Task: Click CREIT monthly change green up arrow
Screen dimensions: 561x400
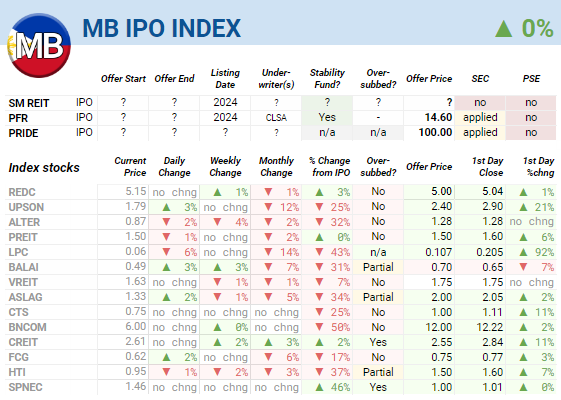Action: (268, 343)
